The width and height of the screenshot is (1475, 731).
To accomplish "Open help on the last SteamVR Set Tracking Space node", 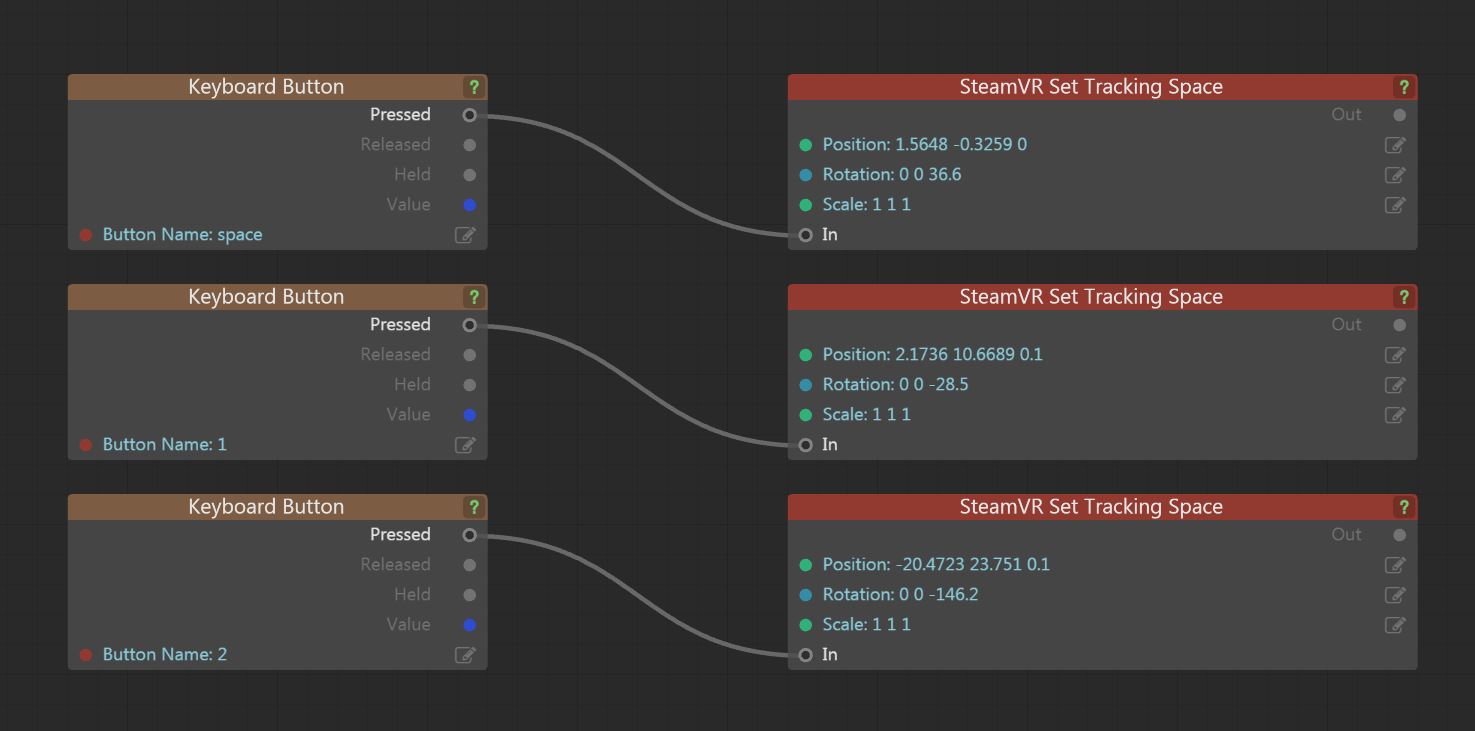I will coord(1403,507).
